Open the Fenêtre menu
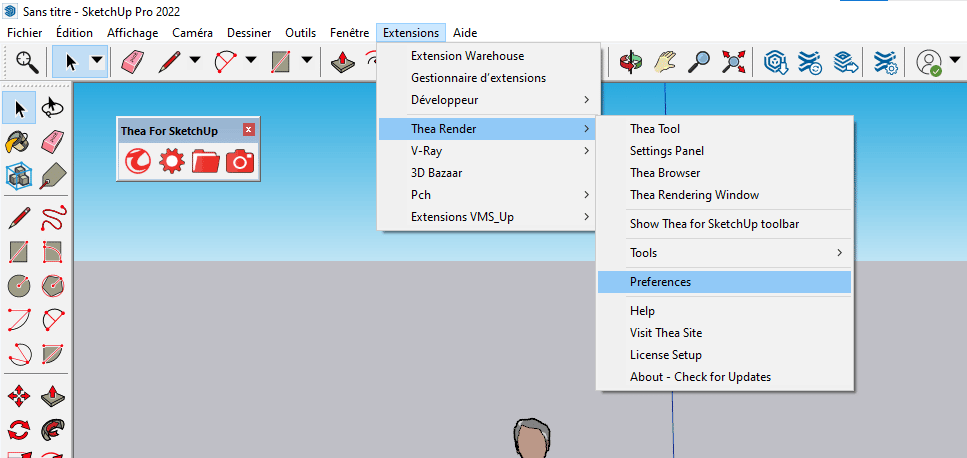The height and width of the screenshot is (458, 967). pyautogui.click(x=350, y=33)
